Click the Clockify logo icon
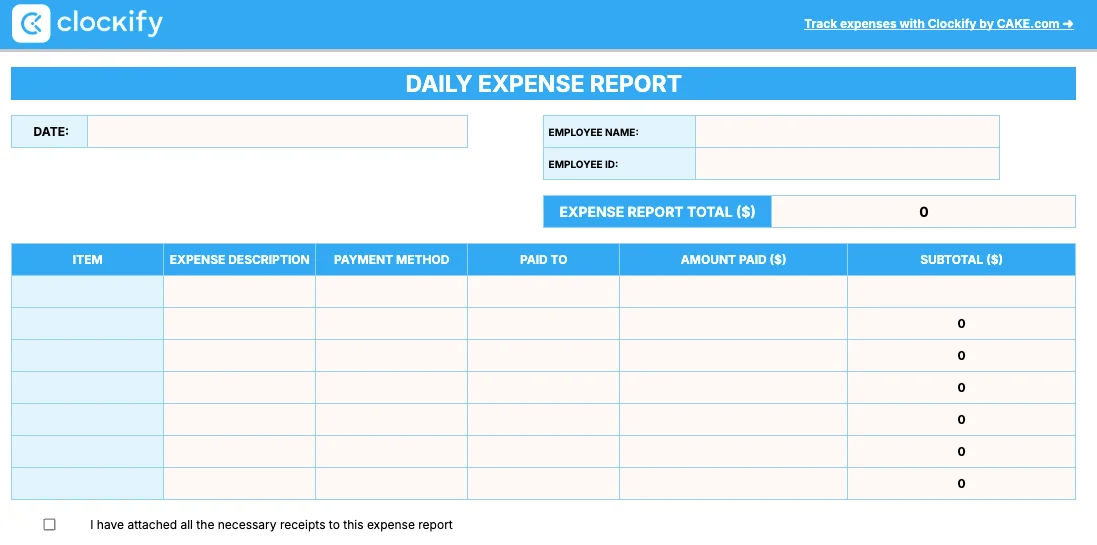The image size is (1097, 545). 31,23
